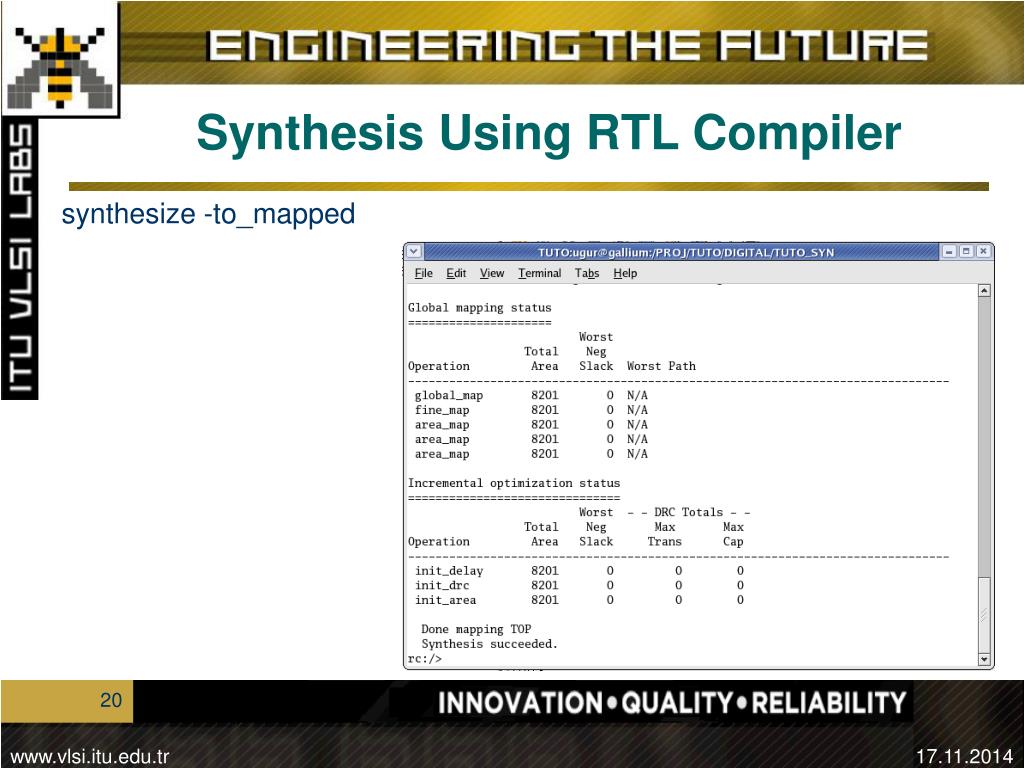This screenshot has width=1024, height=768.
Task: Click the terminal scrollbar up arrow
Action: click(984, 291)
